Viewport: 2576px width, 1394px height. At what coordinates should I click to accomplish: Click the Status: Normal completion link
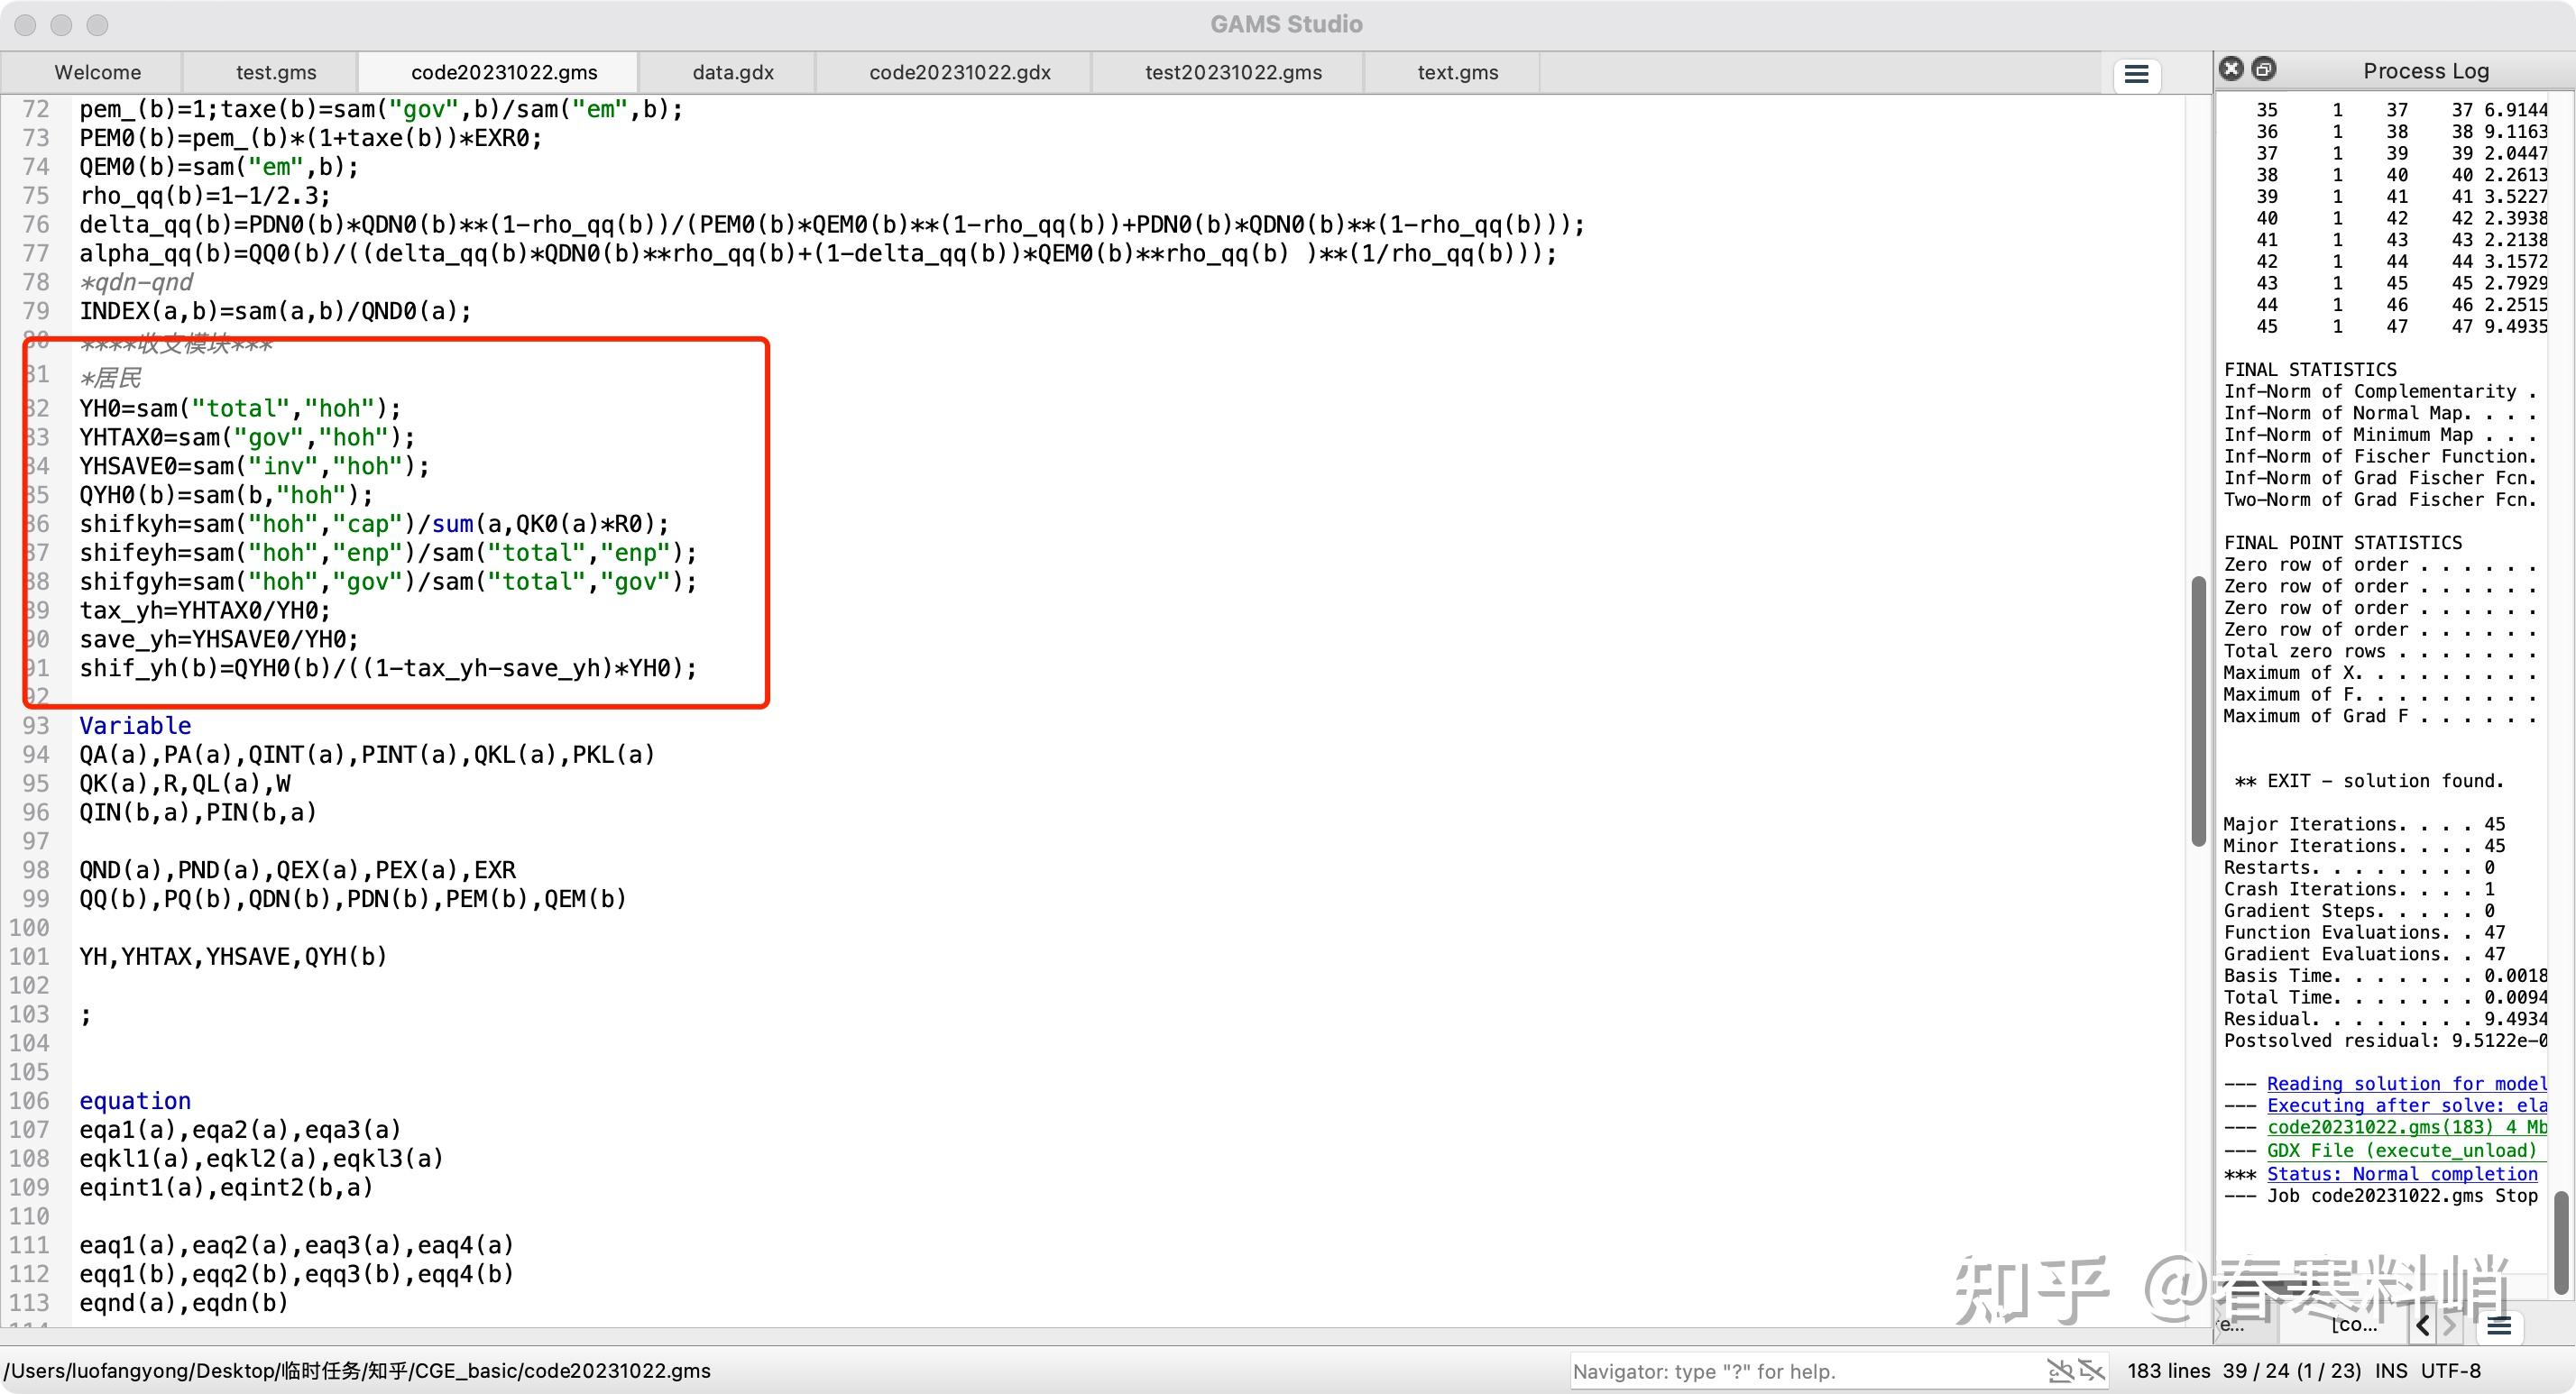(2402, 1173)
